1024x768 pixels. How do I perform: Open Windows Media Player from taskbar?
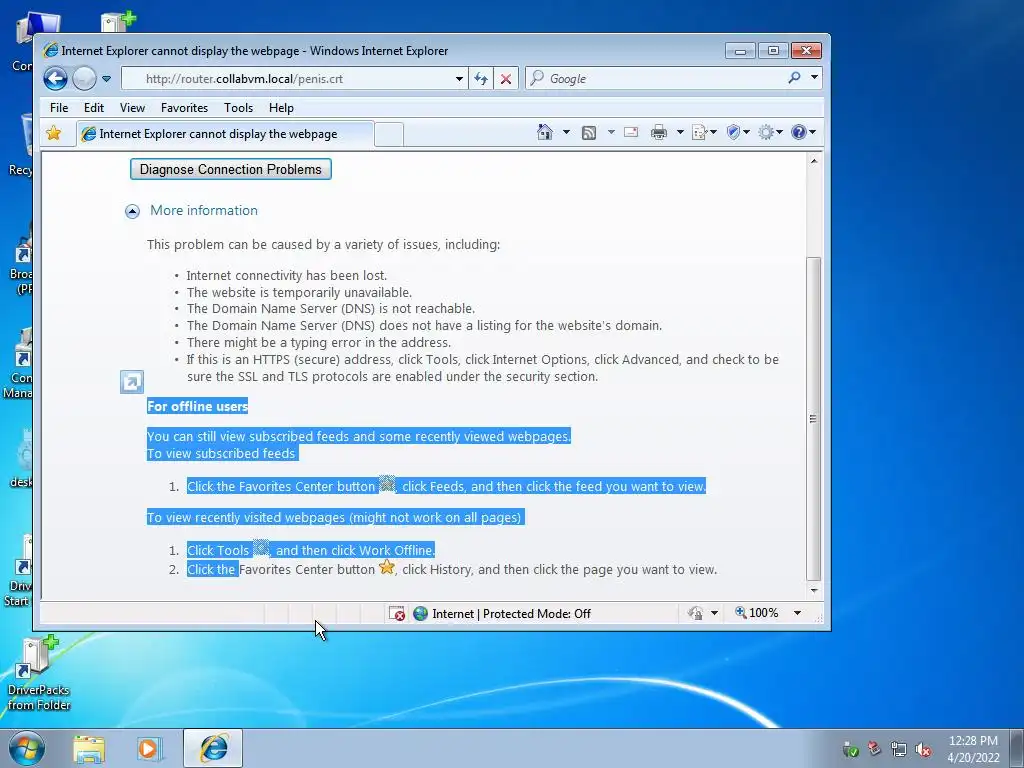[149, 749]
